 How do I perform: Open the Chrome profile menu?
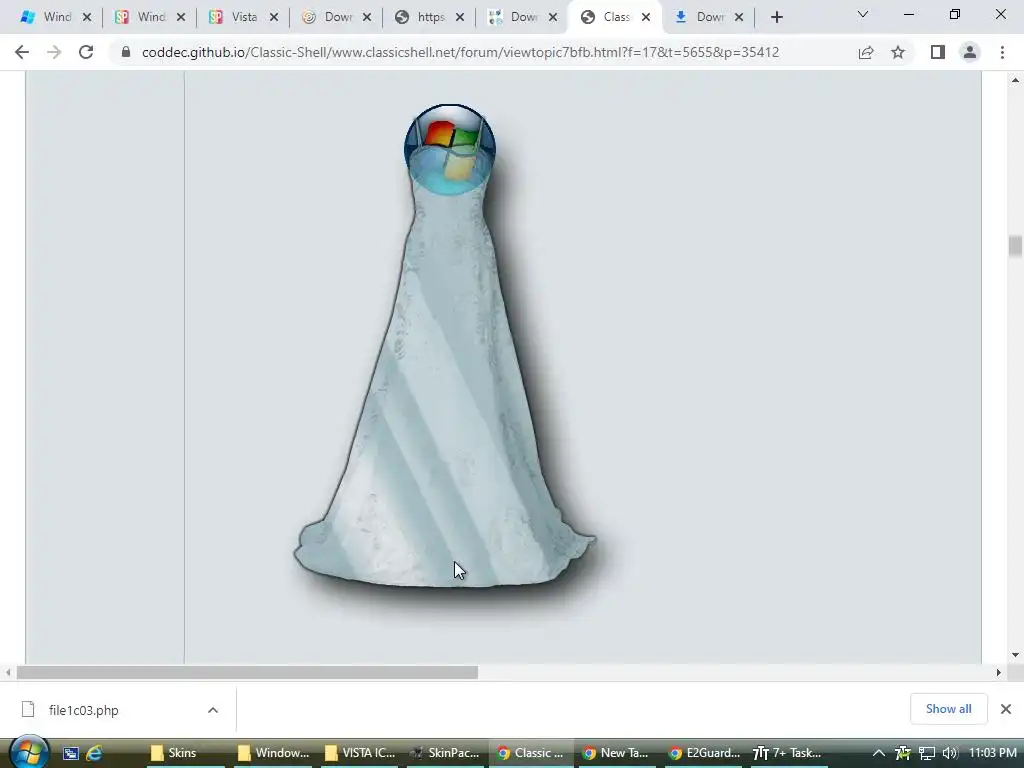point(970,52)
